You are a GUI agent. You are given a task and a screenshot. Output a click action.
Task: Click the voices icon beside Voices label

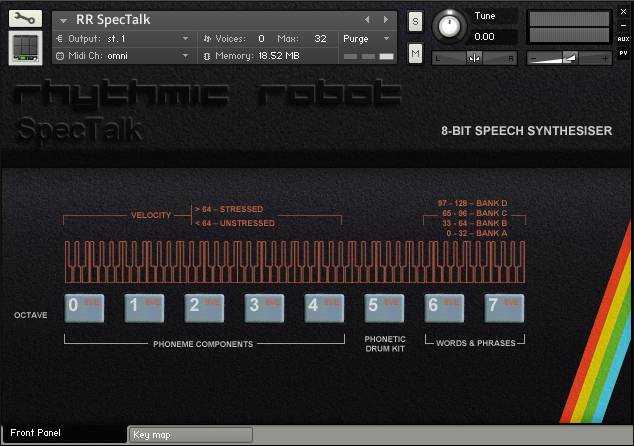pyautogui.click(x=207, y=39)
